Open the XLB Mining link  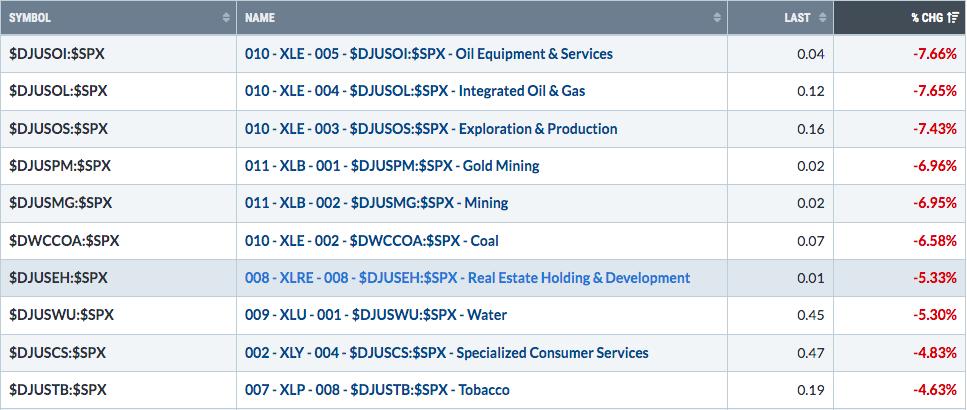tap(376, 203)
